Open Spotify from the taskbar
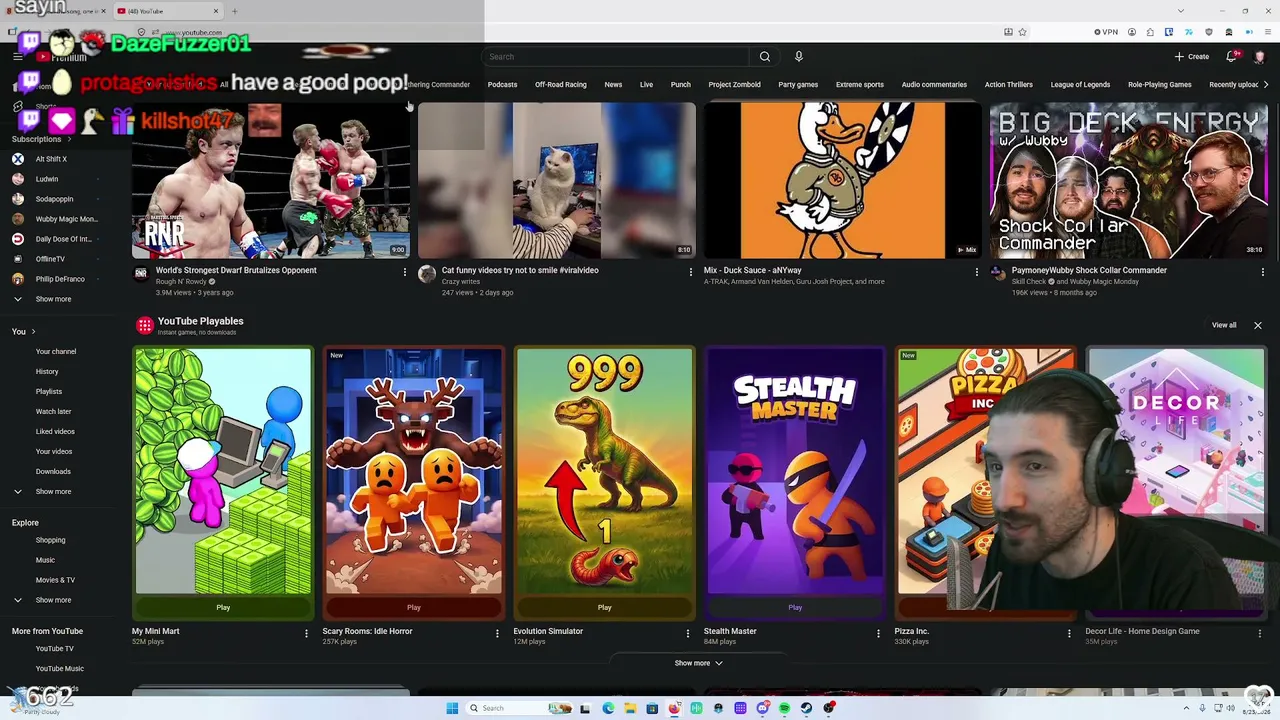The width and height of the screenshot is (1280, 720). [x=785, y=708]
